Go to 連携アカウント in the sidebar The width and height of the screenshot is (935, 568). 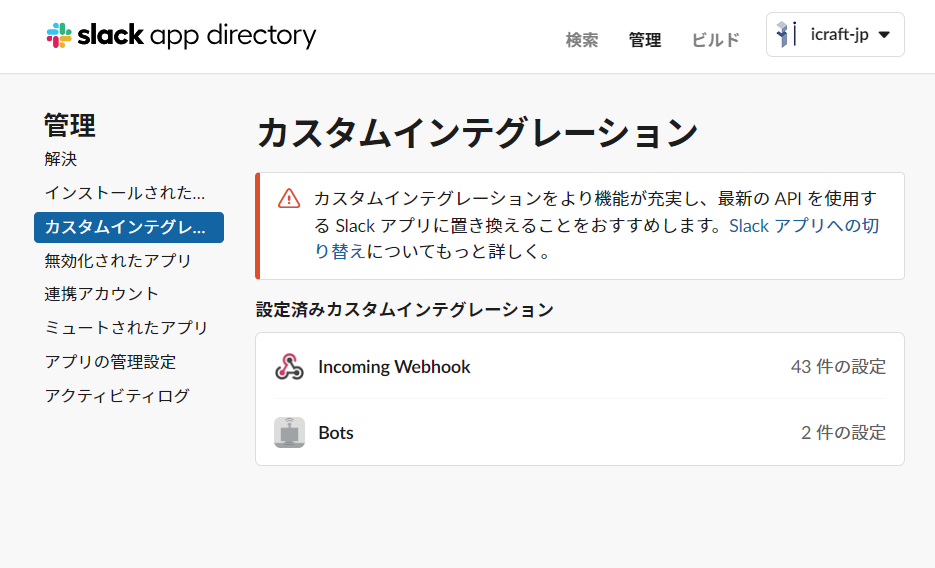pos(101,294)
